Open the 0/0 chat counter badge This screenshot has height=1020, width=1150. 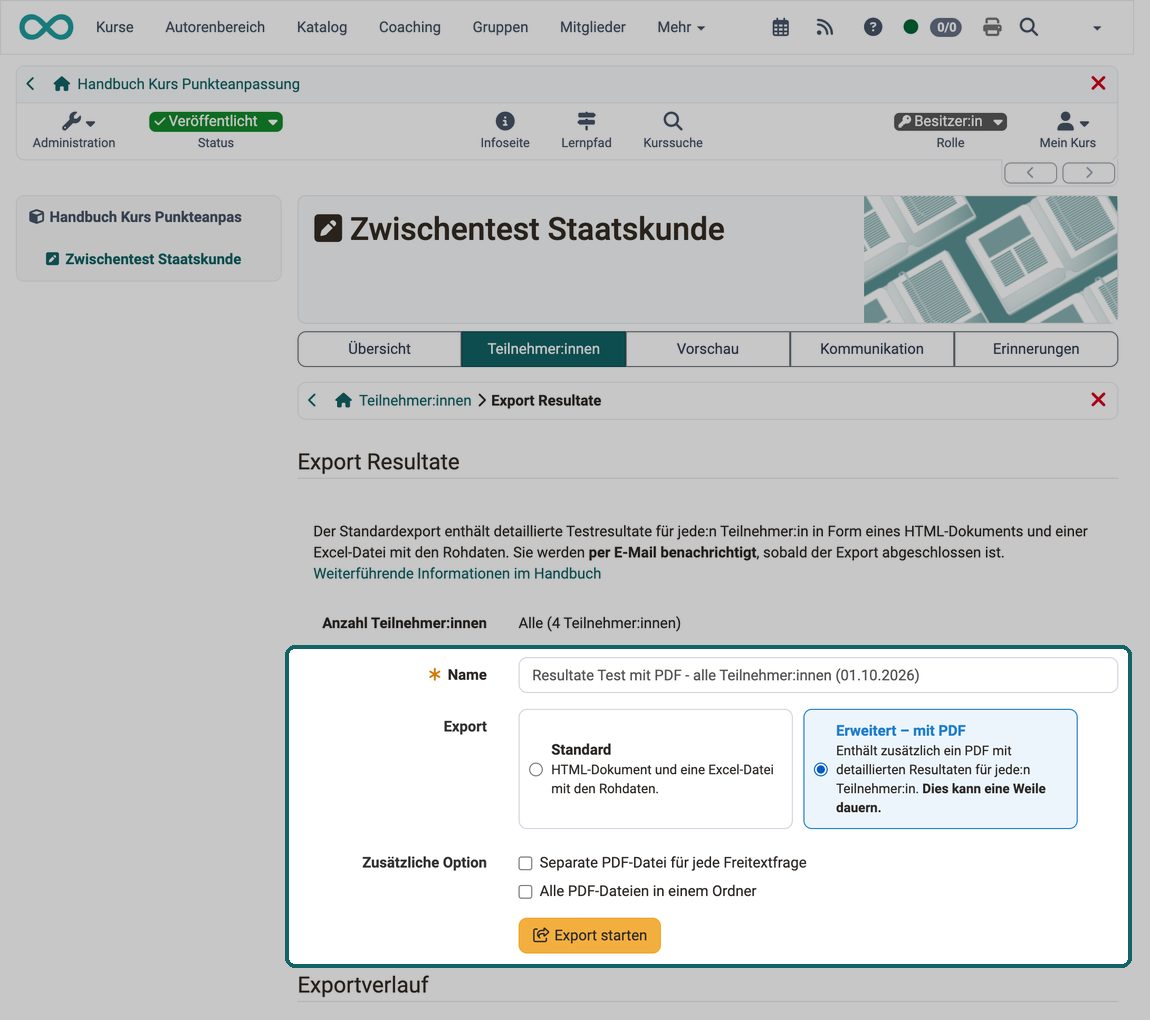pyautogui.click(x=946, y=27)
